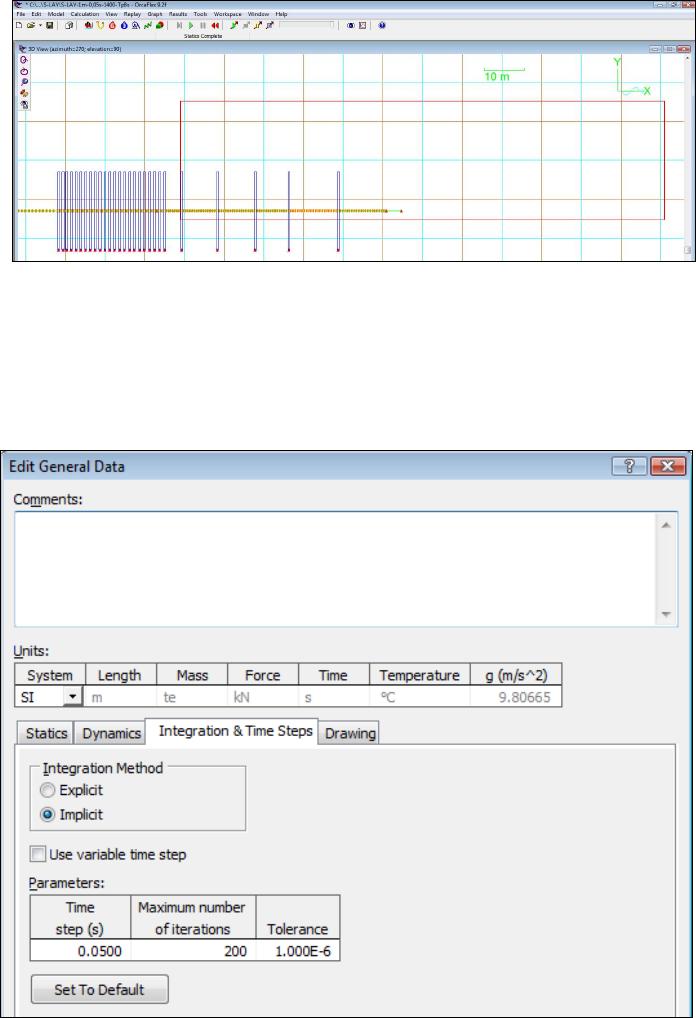This screenshot has height=1018, width=696.
Task: Open the Calculation menu
Action: (x=83, y=14)
